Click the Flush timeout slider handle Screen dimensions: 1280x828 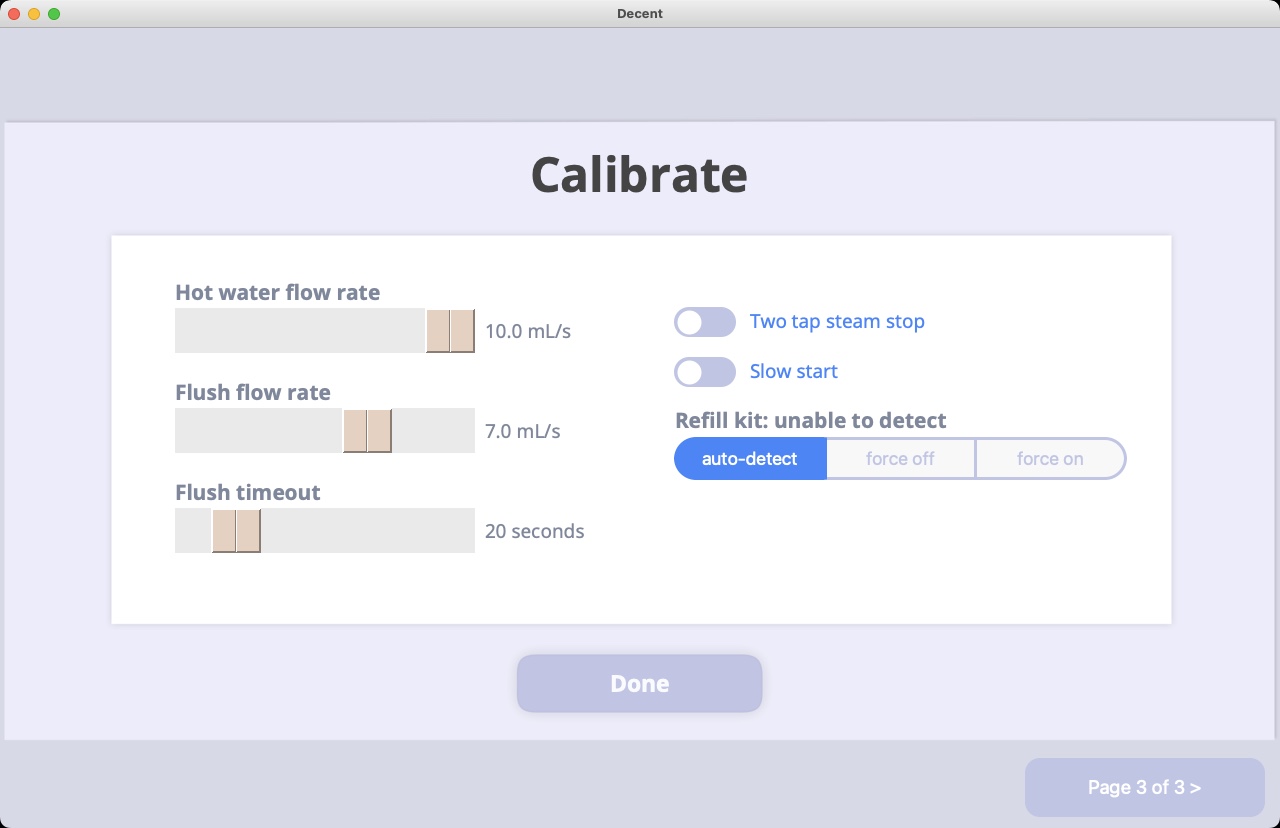click(236, 531)
